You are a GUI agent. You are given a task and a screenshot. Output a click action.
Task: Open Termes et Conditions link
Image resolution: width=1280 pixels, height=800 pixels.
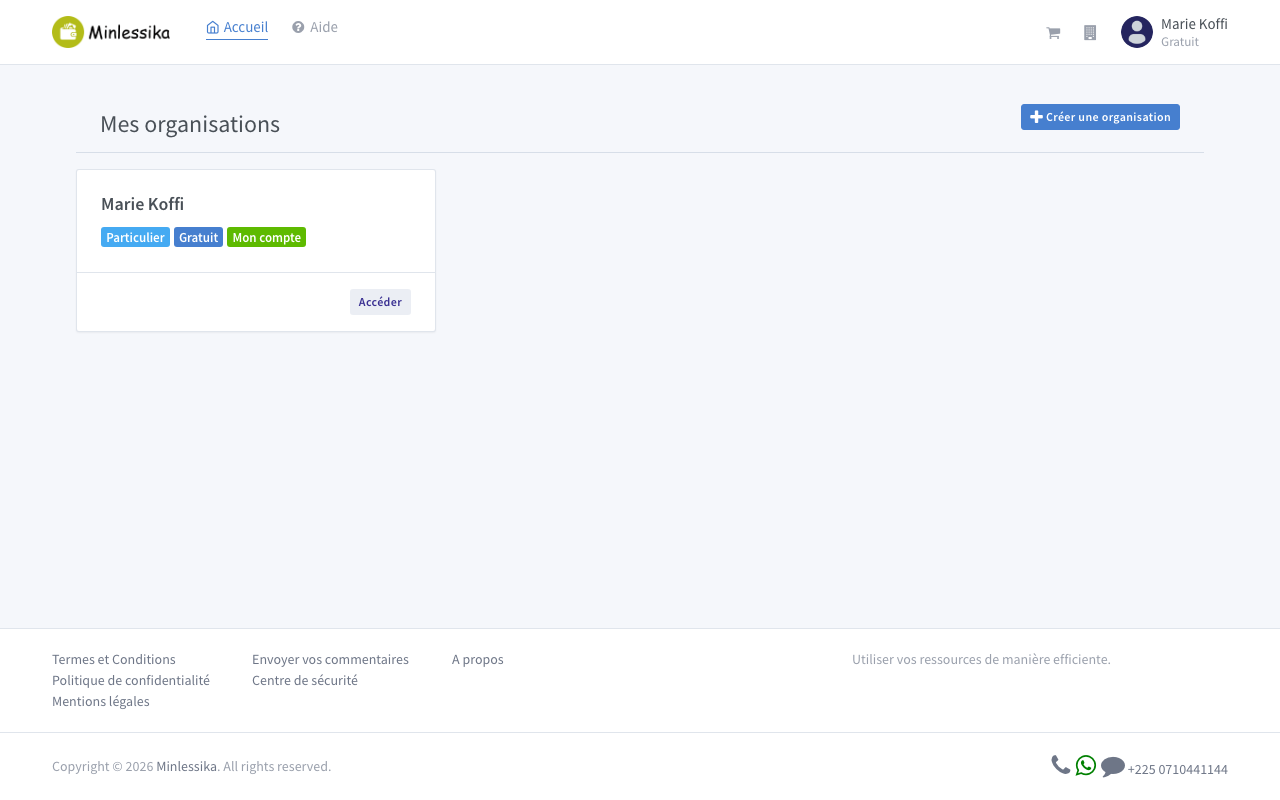click(x=114, y=659)
